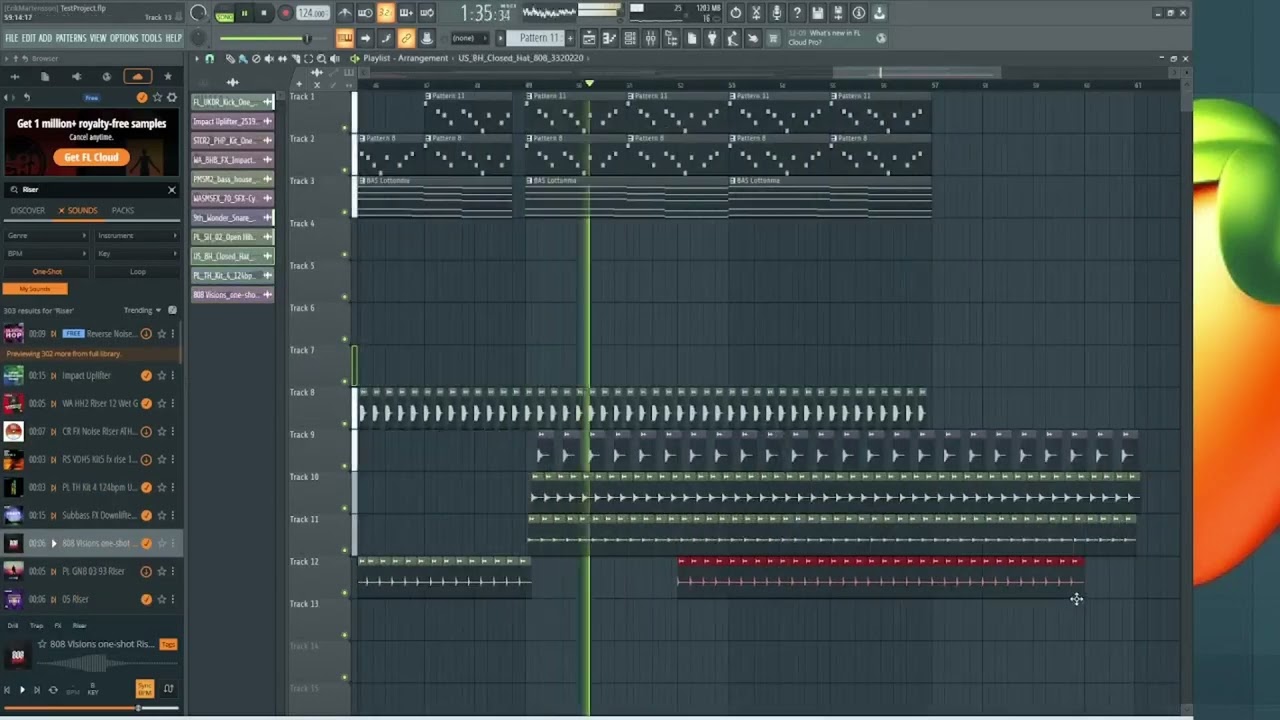Toggle the metronome icon
Image resolution: width=1280 pixels, height=720 pixels.
[345, 13]
